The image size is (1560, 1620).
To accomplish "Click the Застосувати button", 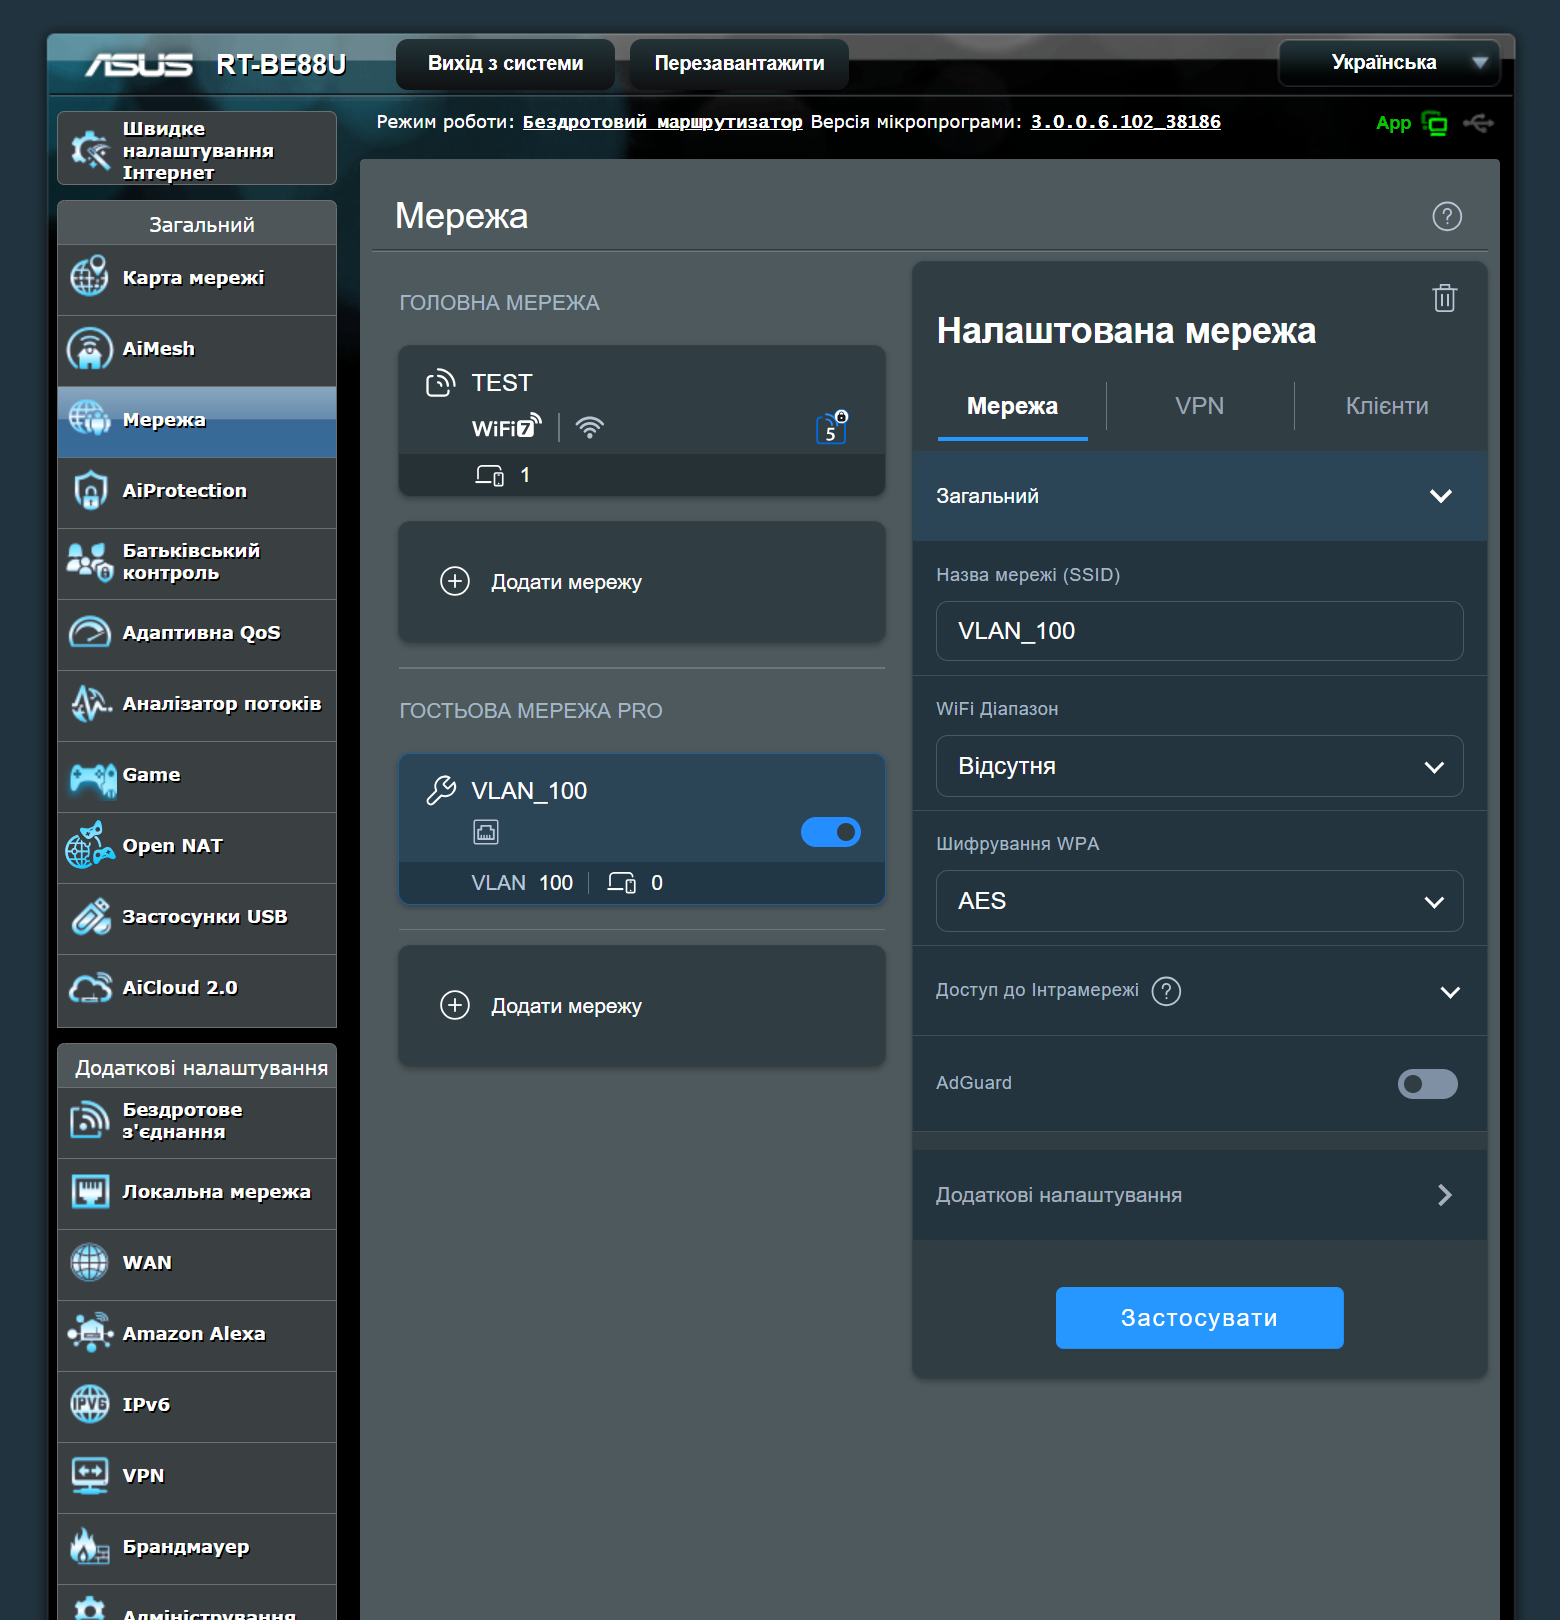I will tap(1199, 1318).
